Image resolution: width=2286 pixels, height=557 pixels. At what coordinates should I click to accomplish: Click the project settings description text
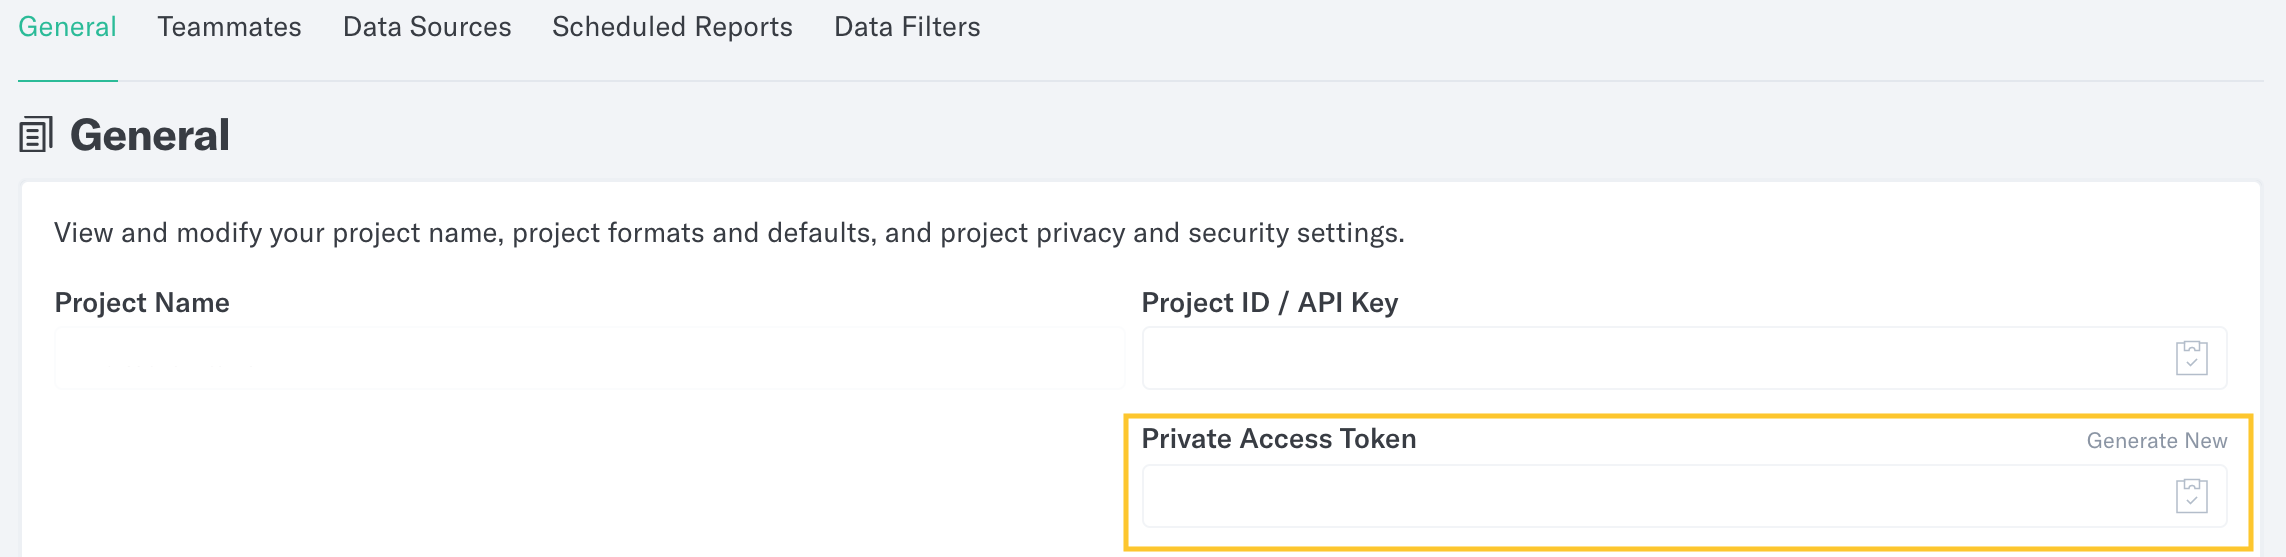[729, 233]
